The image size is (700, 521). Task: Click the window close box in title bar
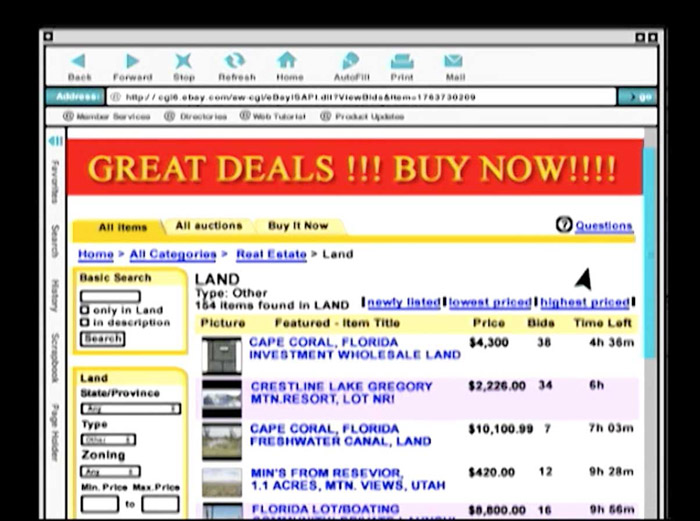(49, 37)
